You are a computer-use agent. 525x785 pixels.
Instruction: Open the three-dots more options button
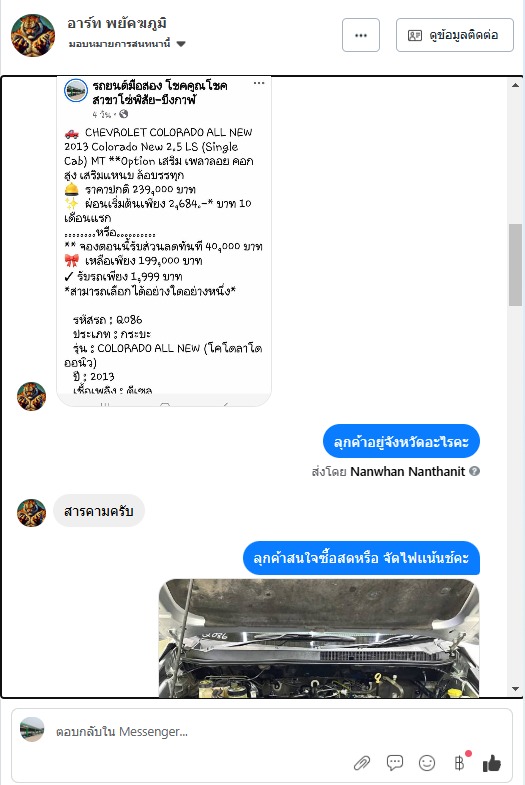(x=361, y=35)
